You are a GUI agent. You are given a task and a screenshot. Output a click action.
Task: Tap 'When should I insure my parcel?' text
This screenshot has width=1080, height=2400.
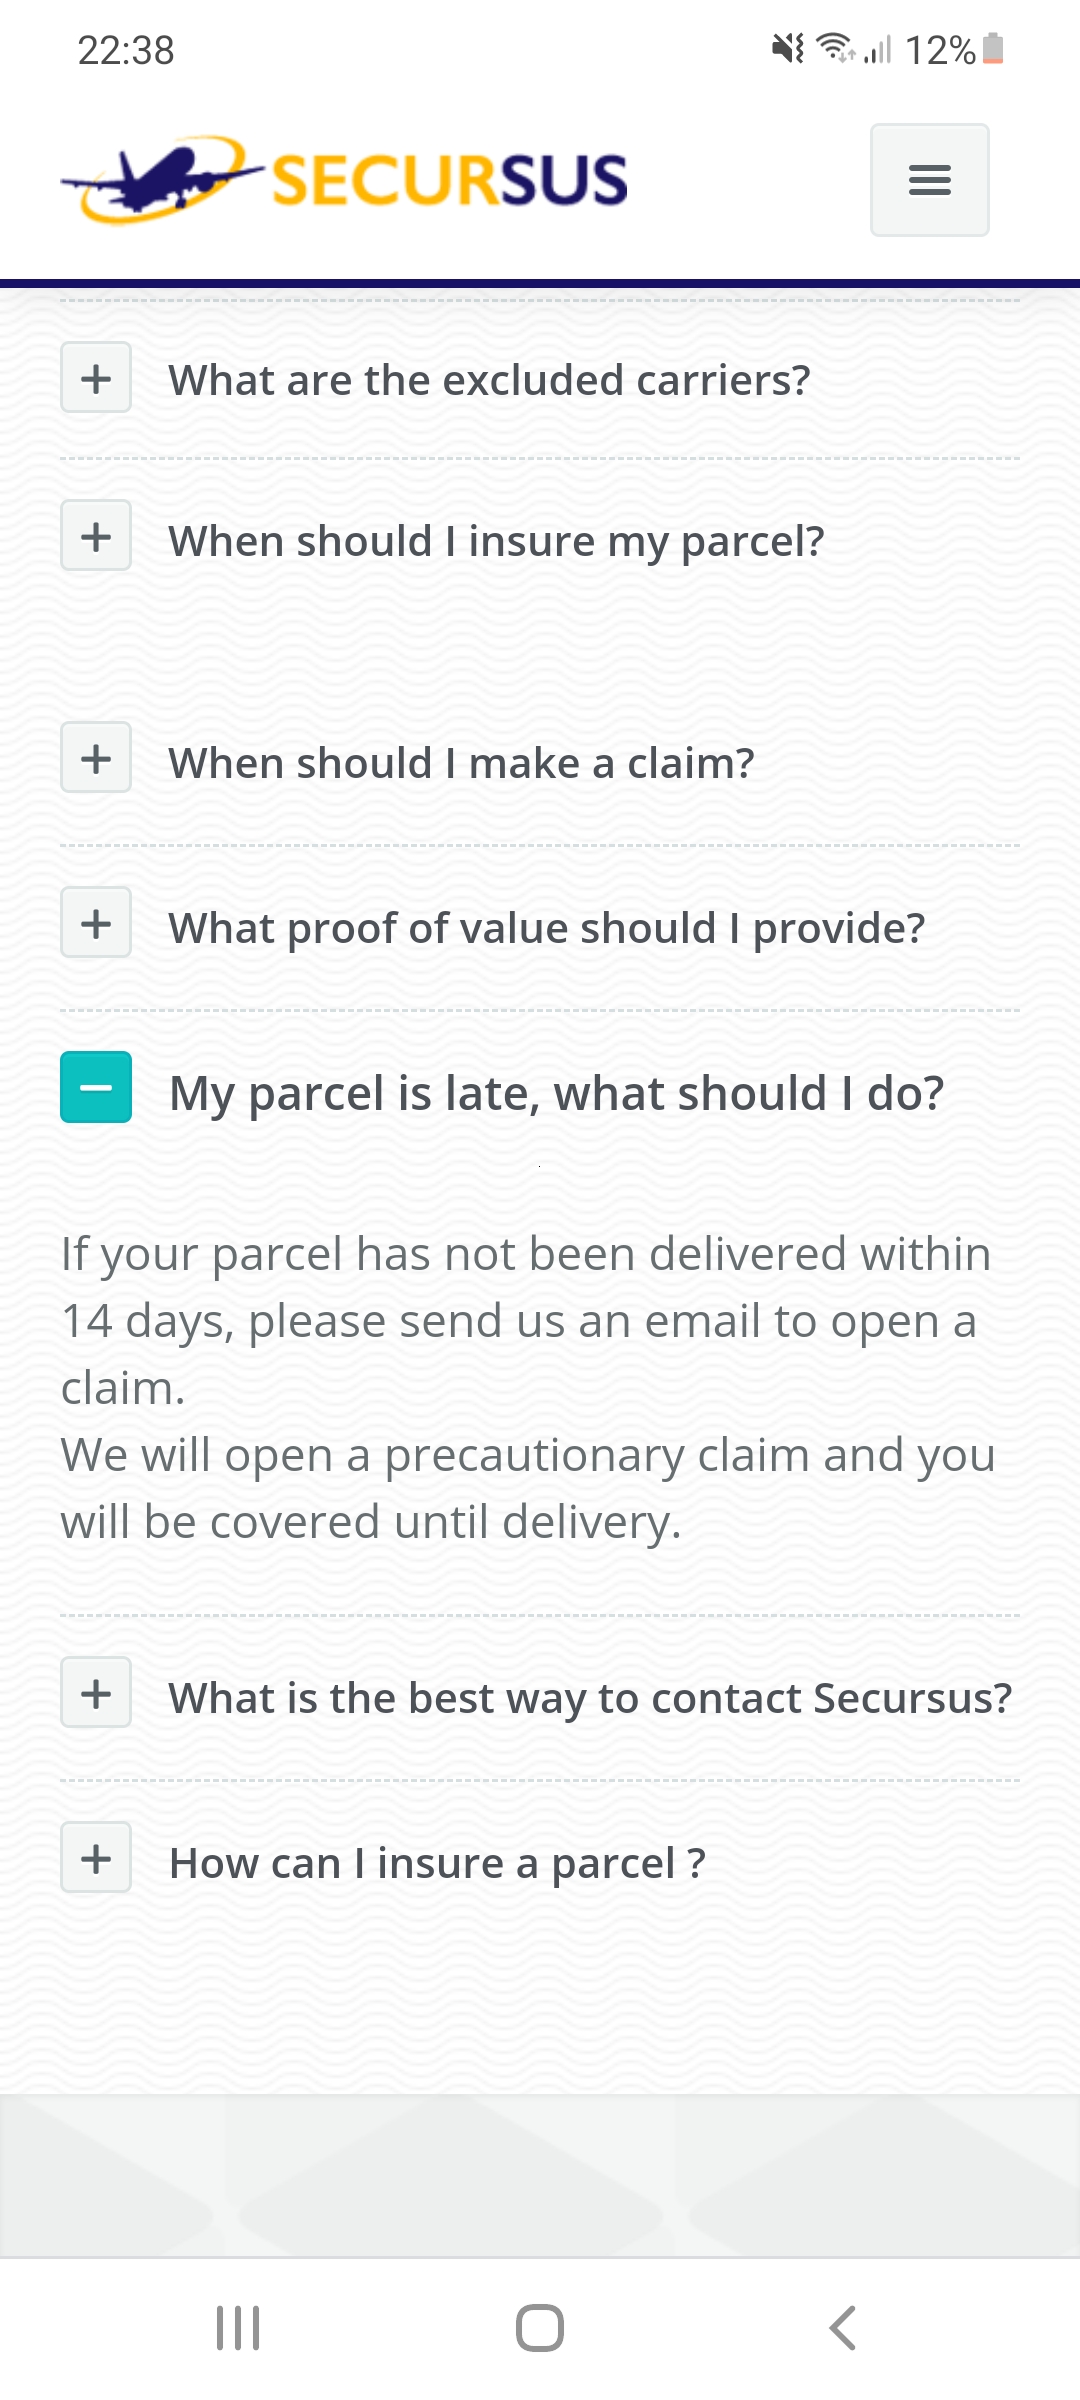tap(496, 541)
